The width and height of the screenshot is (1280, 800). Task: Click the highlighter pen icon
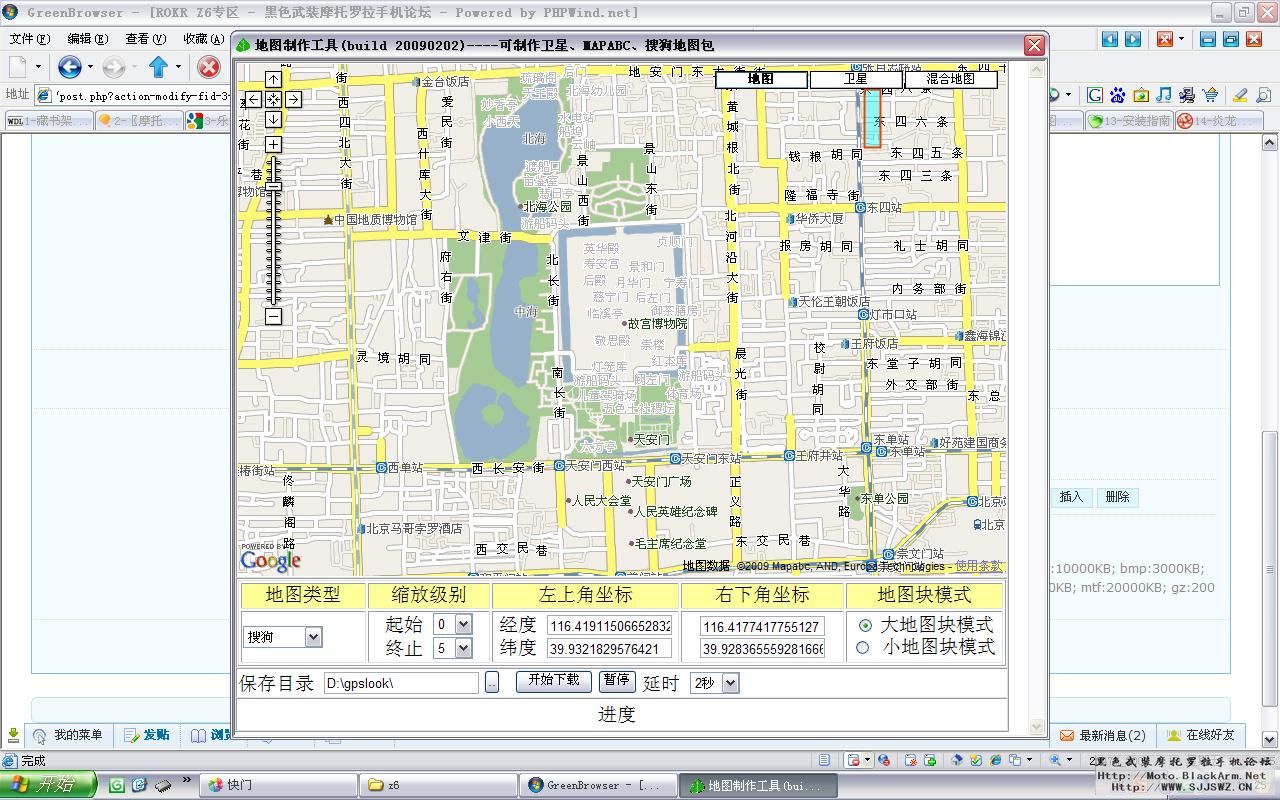pos(1240,95)
